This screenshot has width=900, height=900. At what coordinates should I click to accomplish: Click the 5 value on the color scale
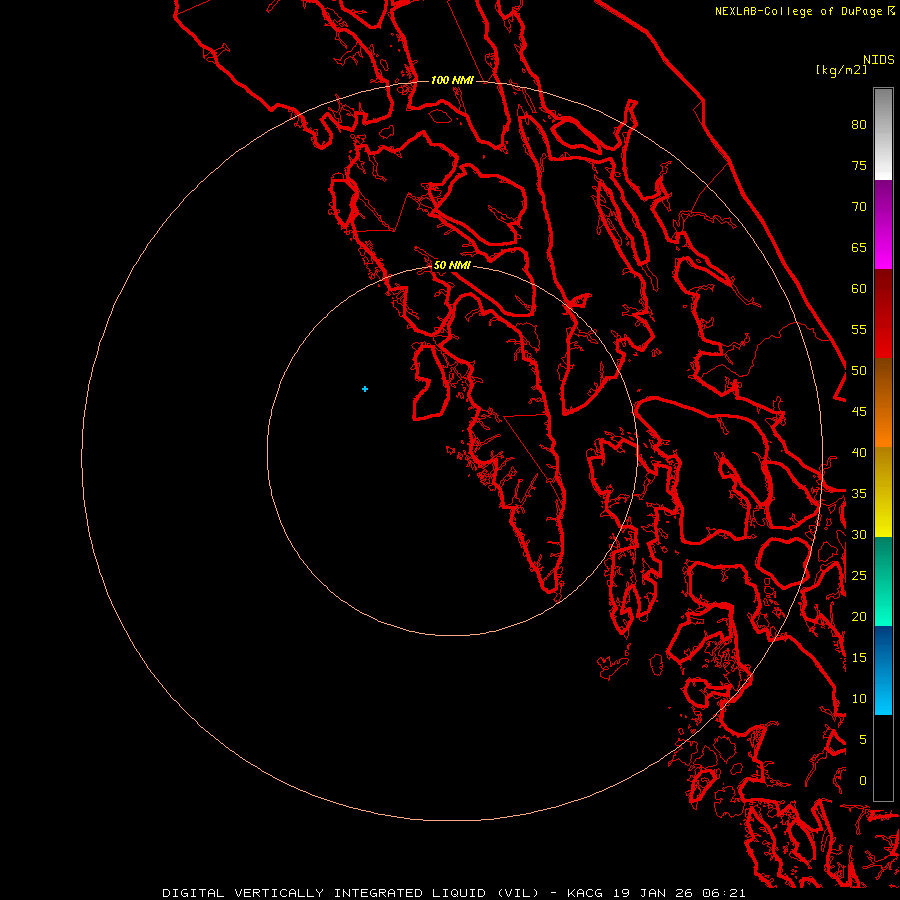coord(863,739)
